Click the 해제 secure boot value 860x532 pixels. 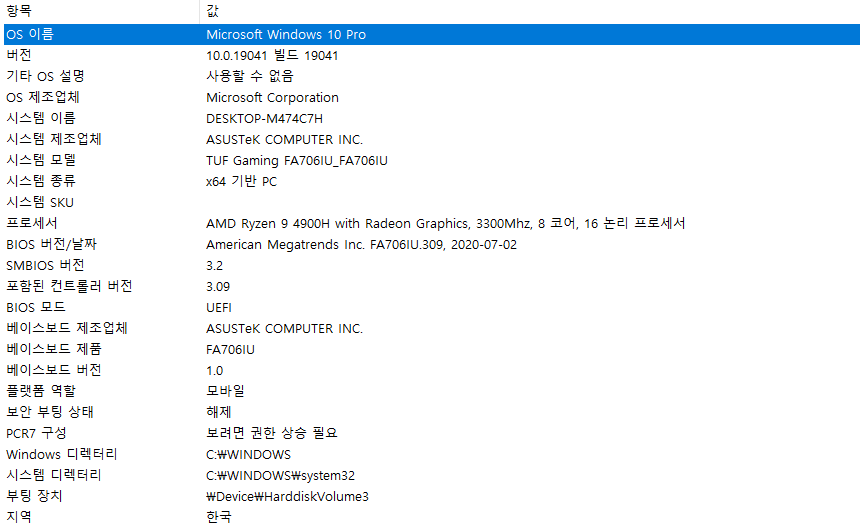pyautogui.click(x=219, y=412)
